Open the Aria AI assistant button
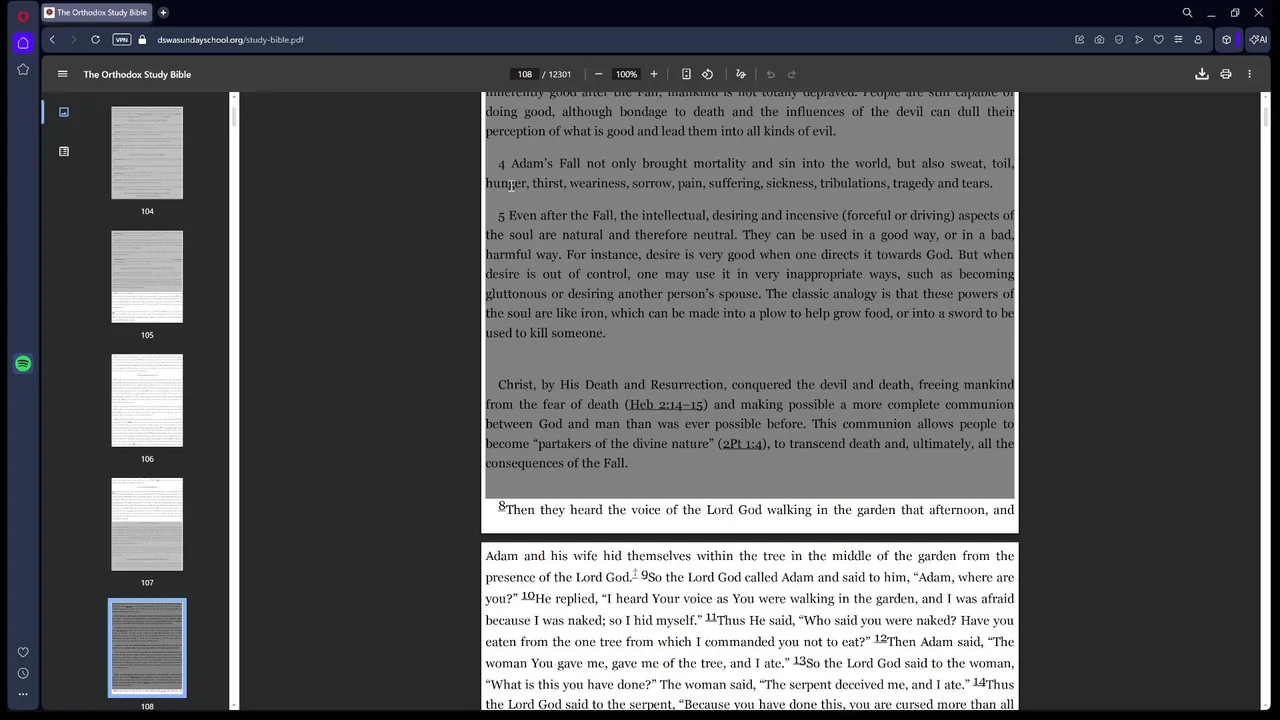The width and height of the screenshot is (1280, 720). point(1258,40)
